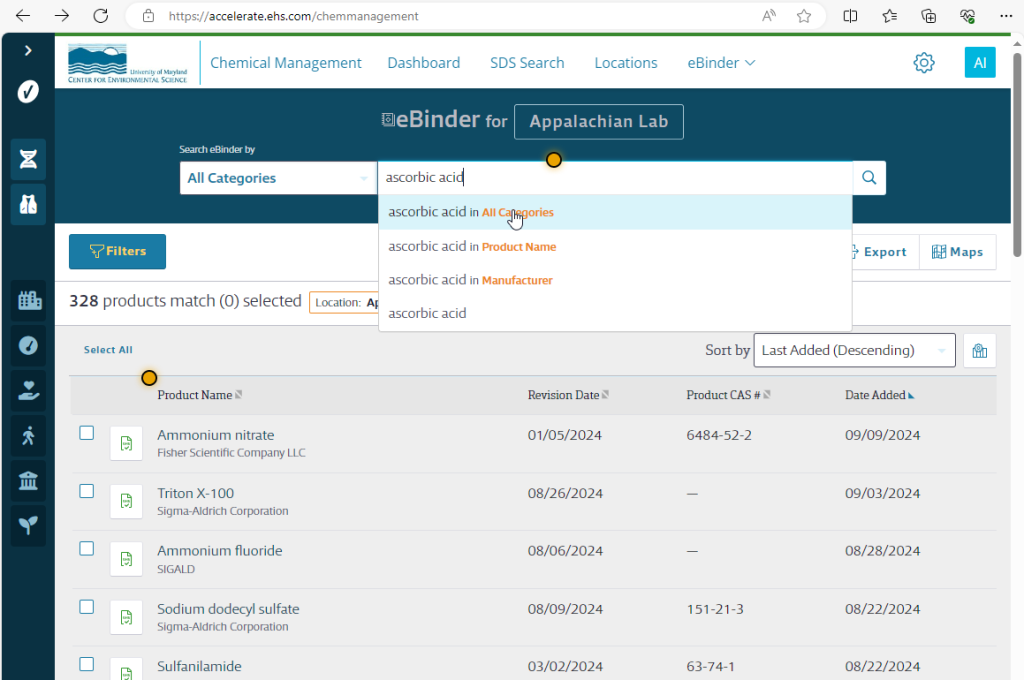This screenshot has width=1024, height=680.
Task: Open the Filters button
Action: pos(118,251)
